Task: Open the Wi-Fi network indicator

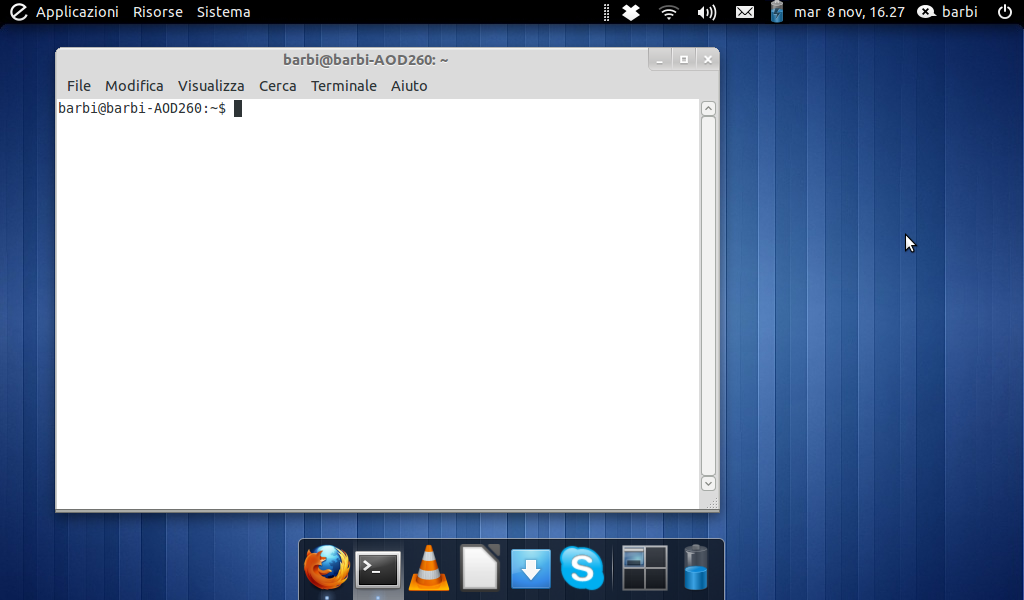Action: (x=669, y=12)
